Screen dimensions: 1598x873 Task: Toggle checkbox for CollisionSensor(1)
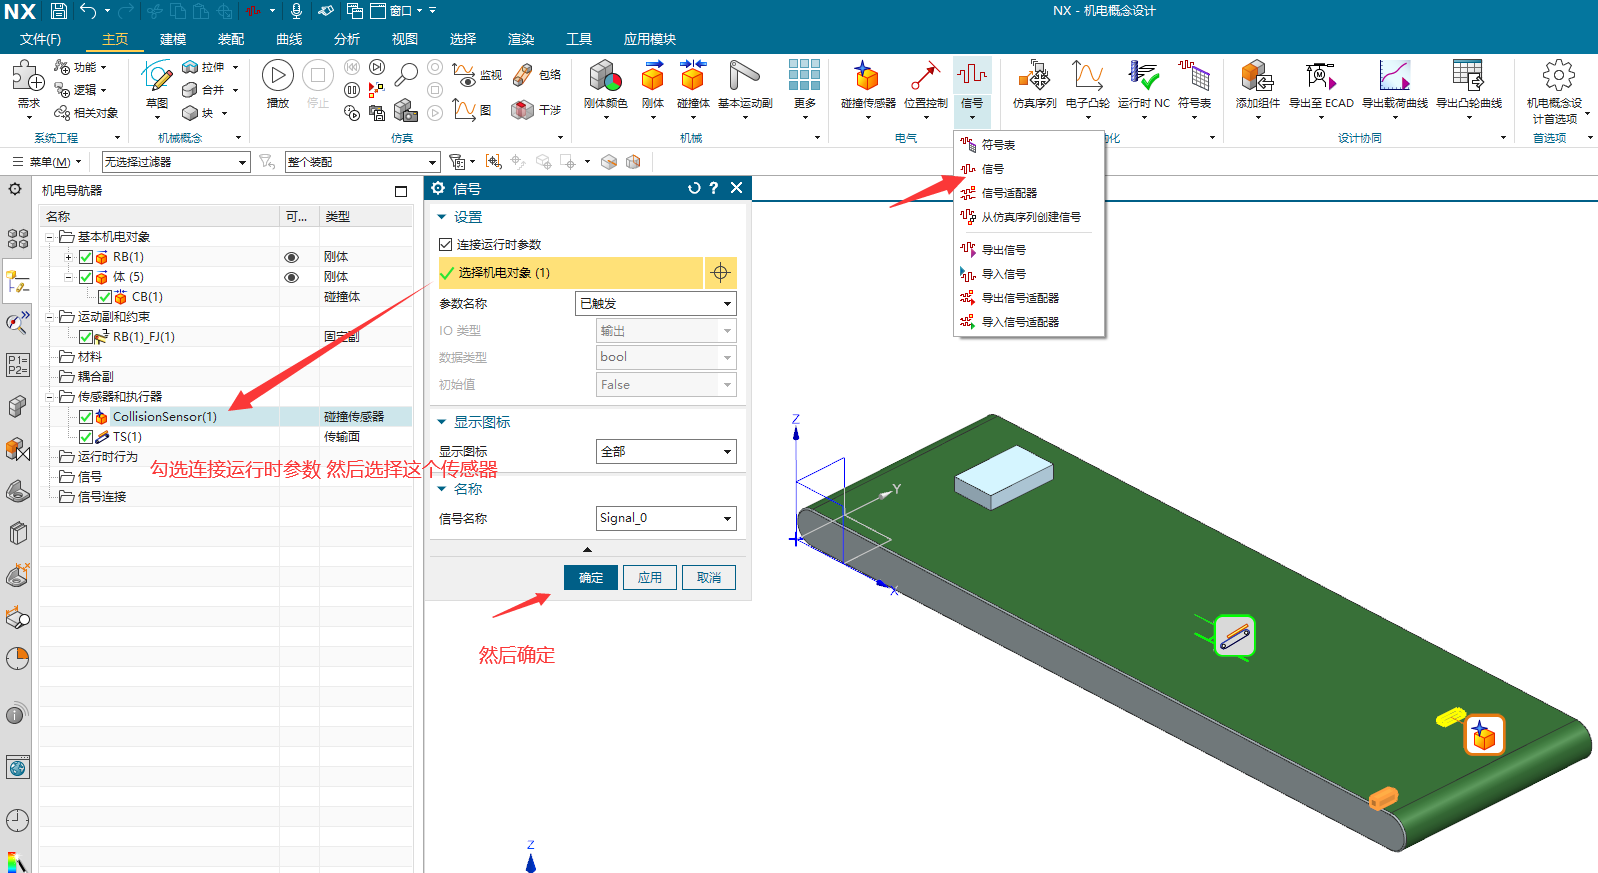[x=86, y=417]
